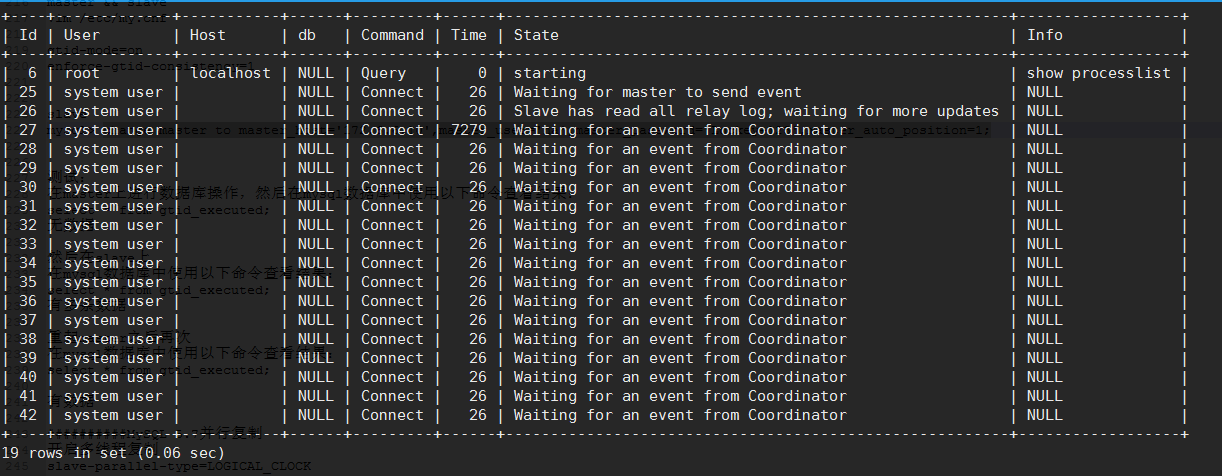Click the 'Command' column header
1222x476 pixels.
point(392,35)
